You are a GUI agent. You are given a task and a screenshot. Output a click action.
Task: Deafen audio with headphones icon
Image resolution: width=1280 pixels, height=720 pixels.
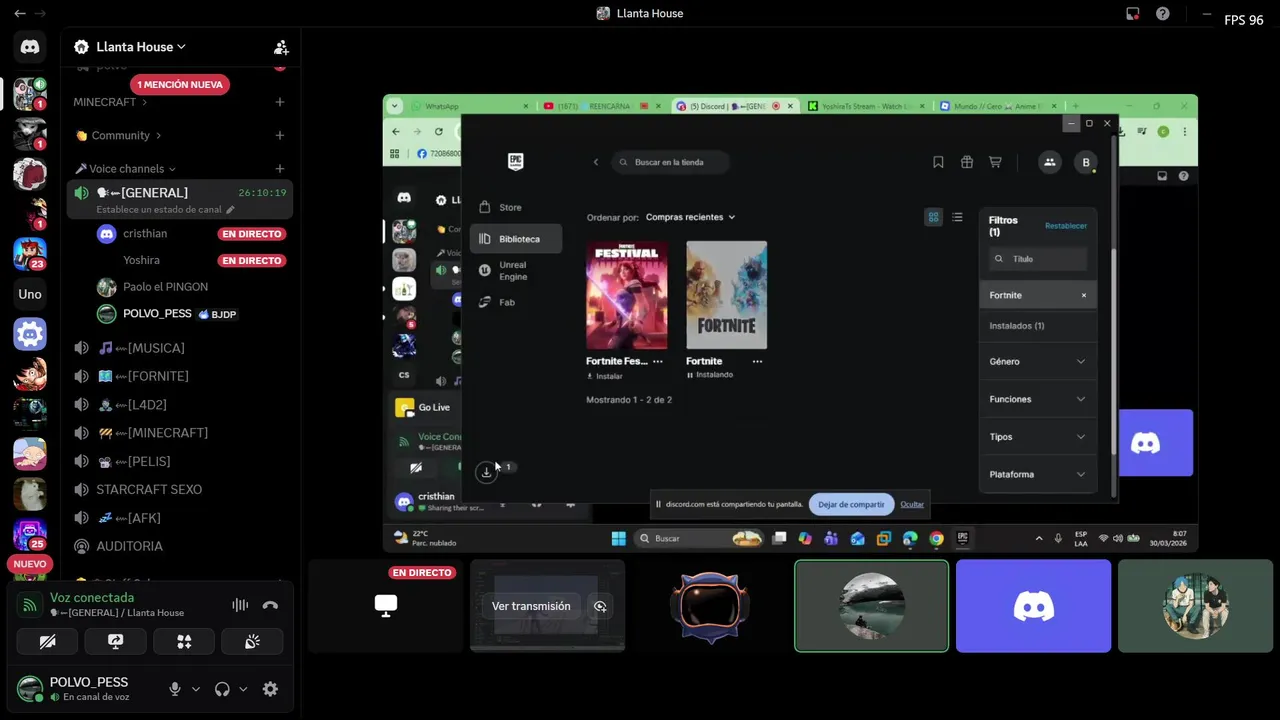pos(222,689)
